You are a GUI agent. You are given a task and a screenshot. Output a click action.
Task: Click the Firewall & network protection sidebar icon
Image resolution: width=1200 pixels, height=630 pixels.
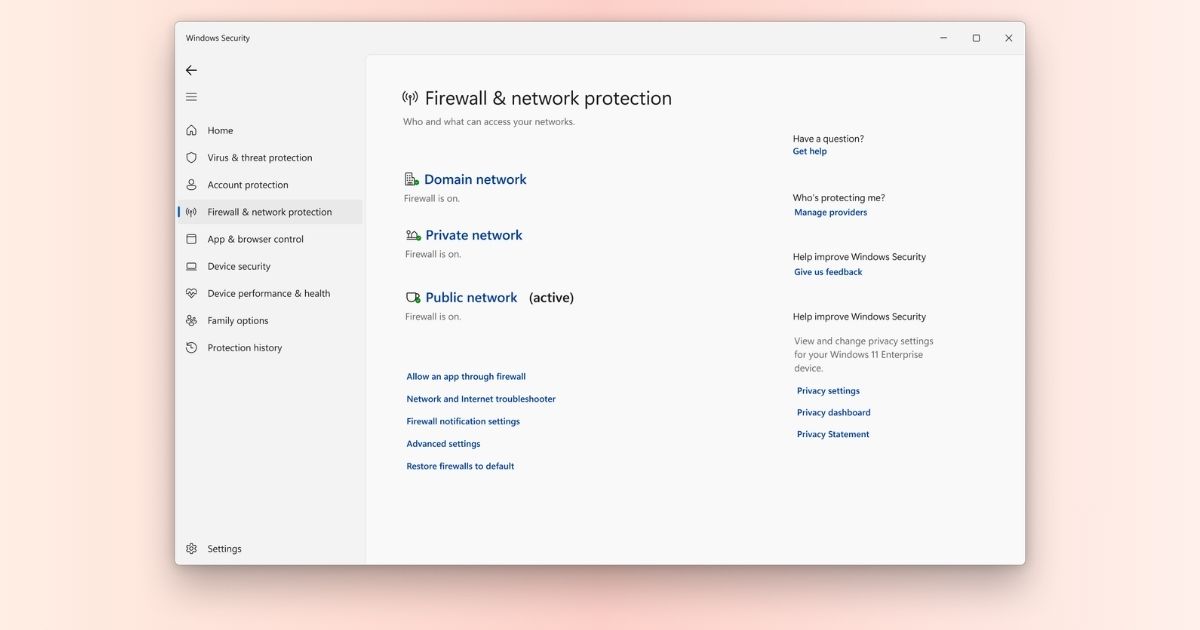pos(191,212)
